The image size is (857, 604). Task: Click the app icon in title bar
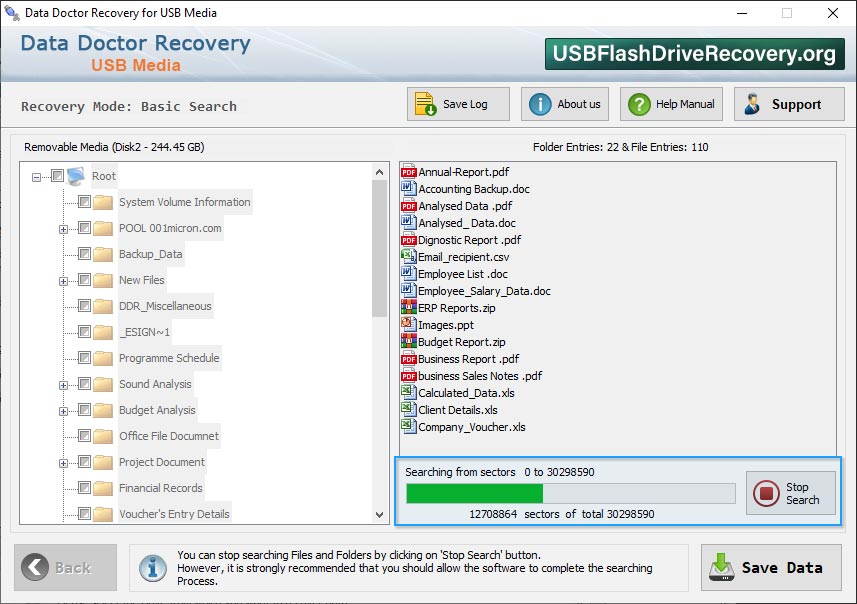(x=12, y=12)
